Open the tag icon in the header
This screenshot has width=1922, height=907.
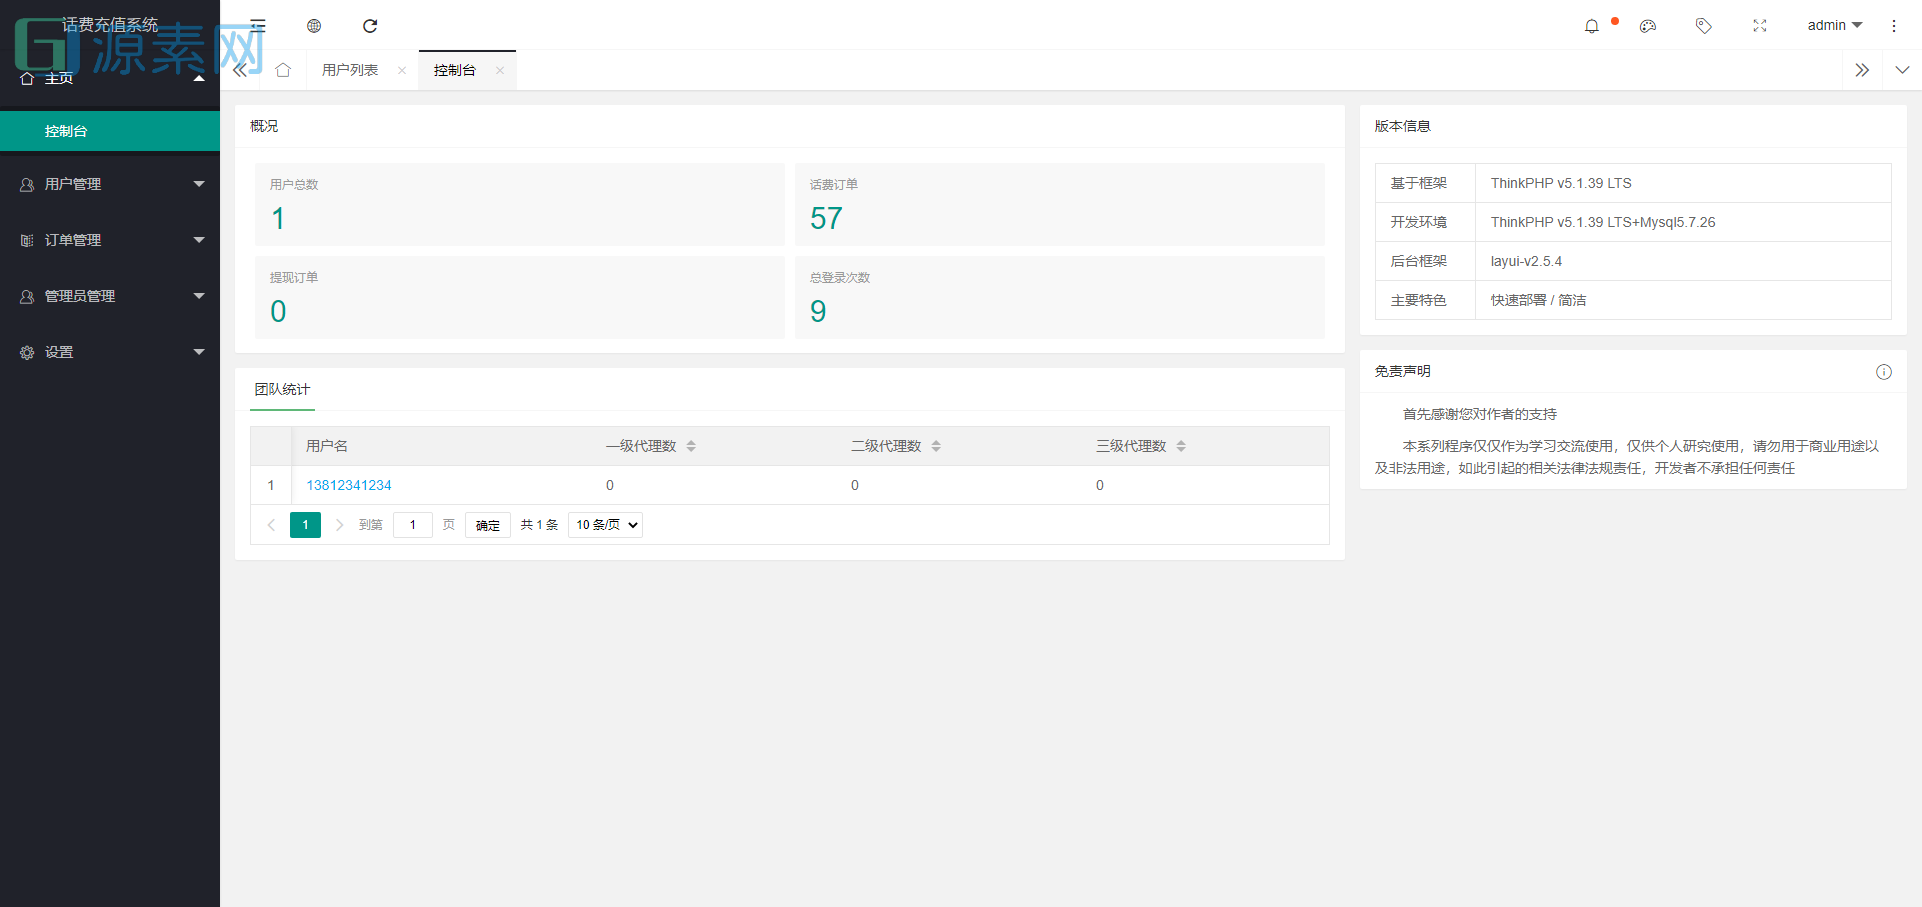(x=1703, y=26)
